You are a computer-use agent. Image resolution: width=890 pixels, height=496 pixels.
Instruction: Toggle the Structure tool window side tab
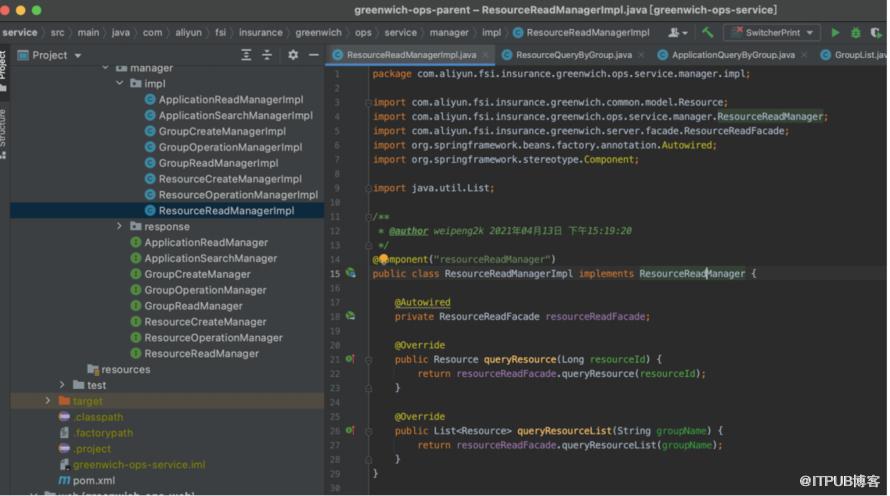(x=3, y=134)
